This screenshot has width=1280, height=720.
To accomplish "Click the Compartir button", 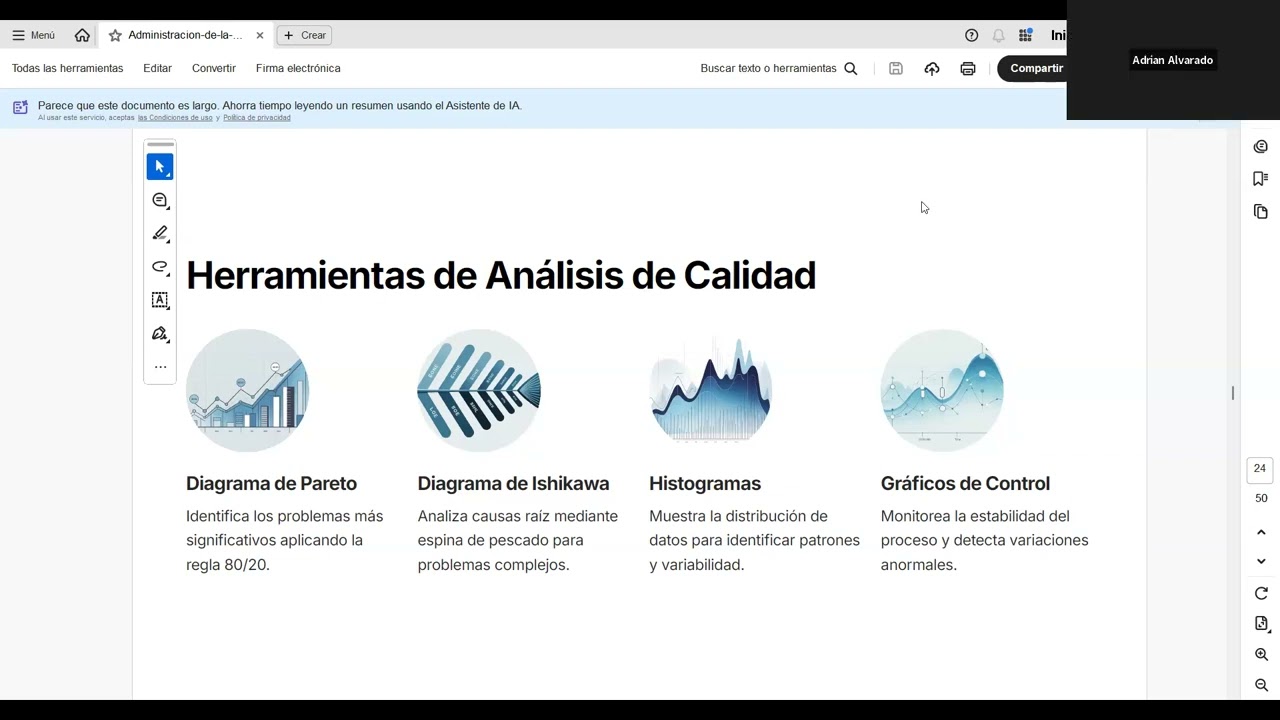I will click(x=1034, y=68).
